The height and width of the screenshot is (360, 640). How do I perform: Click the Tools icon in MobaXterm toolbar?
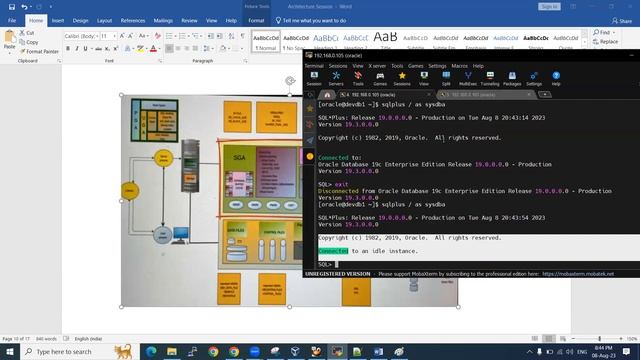coord(358,78)
